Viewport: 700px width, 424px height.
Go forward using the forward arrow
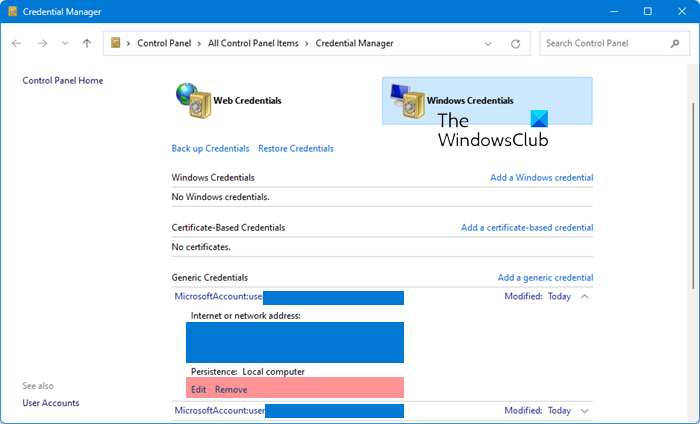pyautogui.click(x=42, y=43)
